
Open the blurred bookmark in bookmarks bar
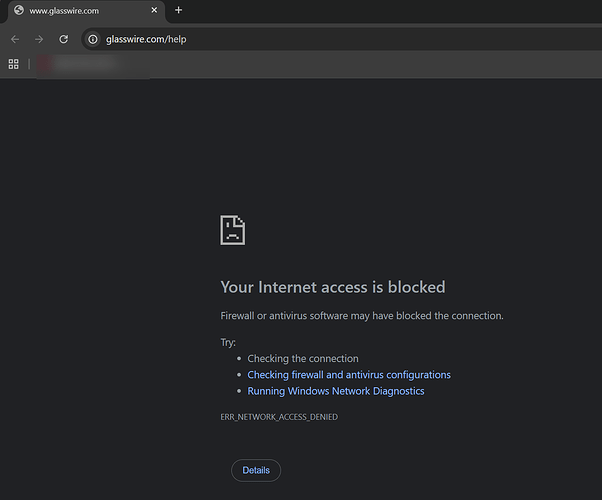coord(78,64)
